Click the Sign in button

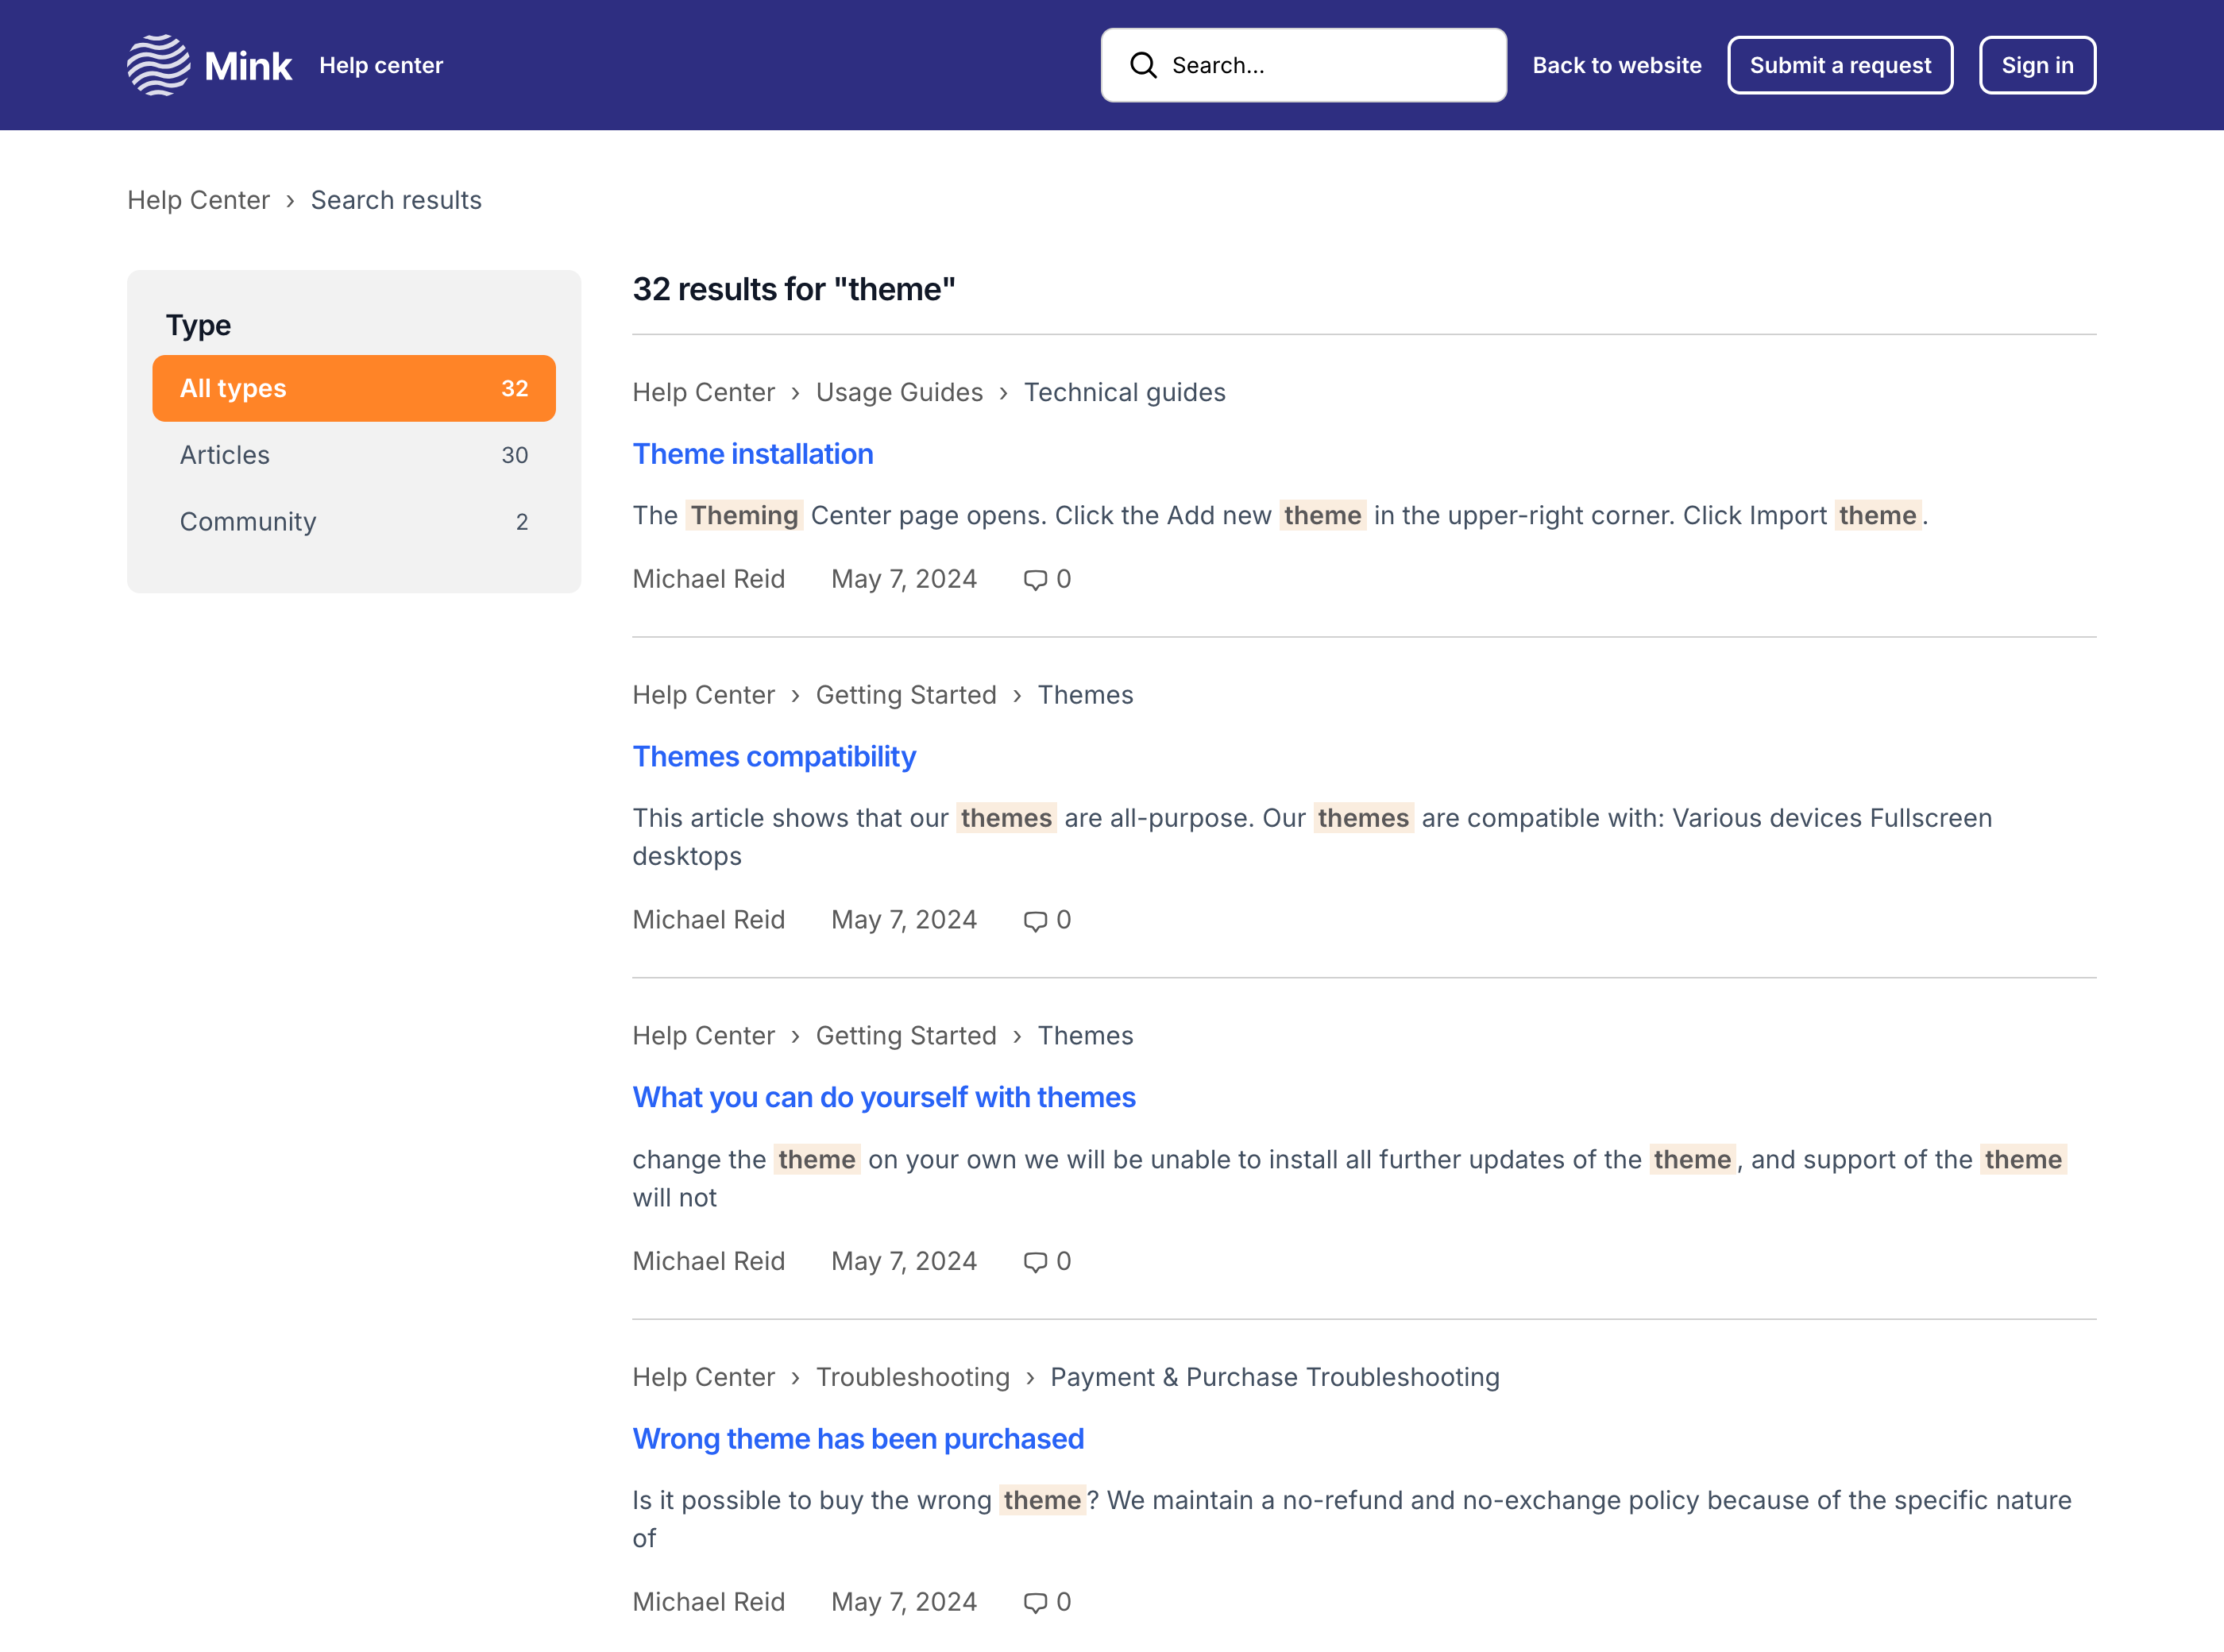coord(2037,65)
